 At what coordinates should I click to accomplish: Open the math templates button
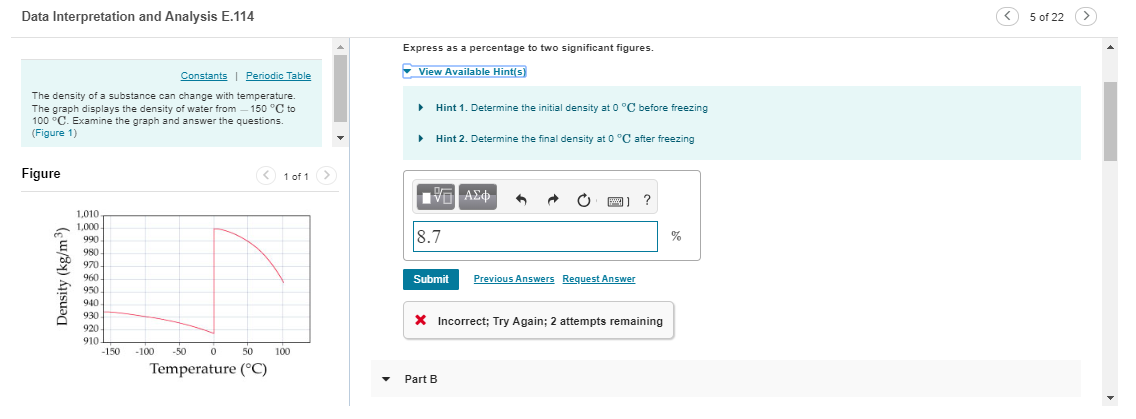[436, 196]
